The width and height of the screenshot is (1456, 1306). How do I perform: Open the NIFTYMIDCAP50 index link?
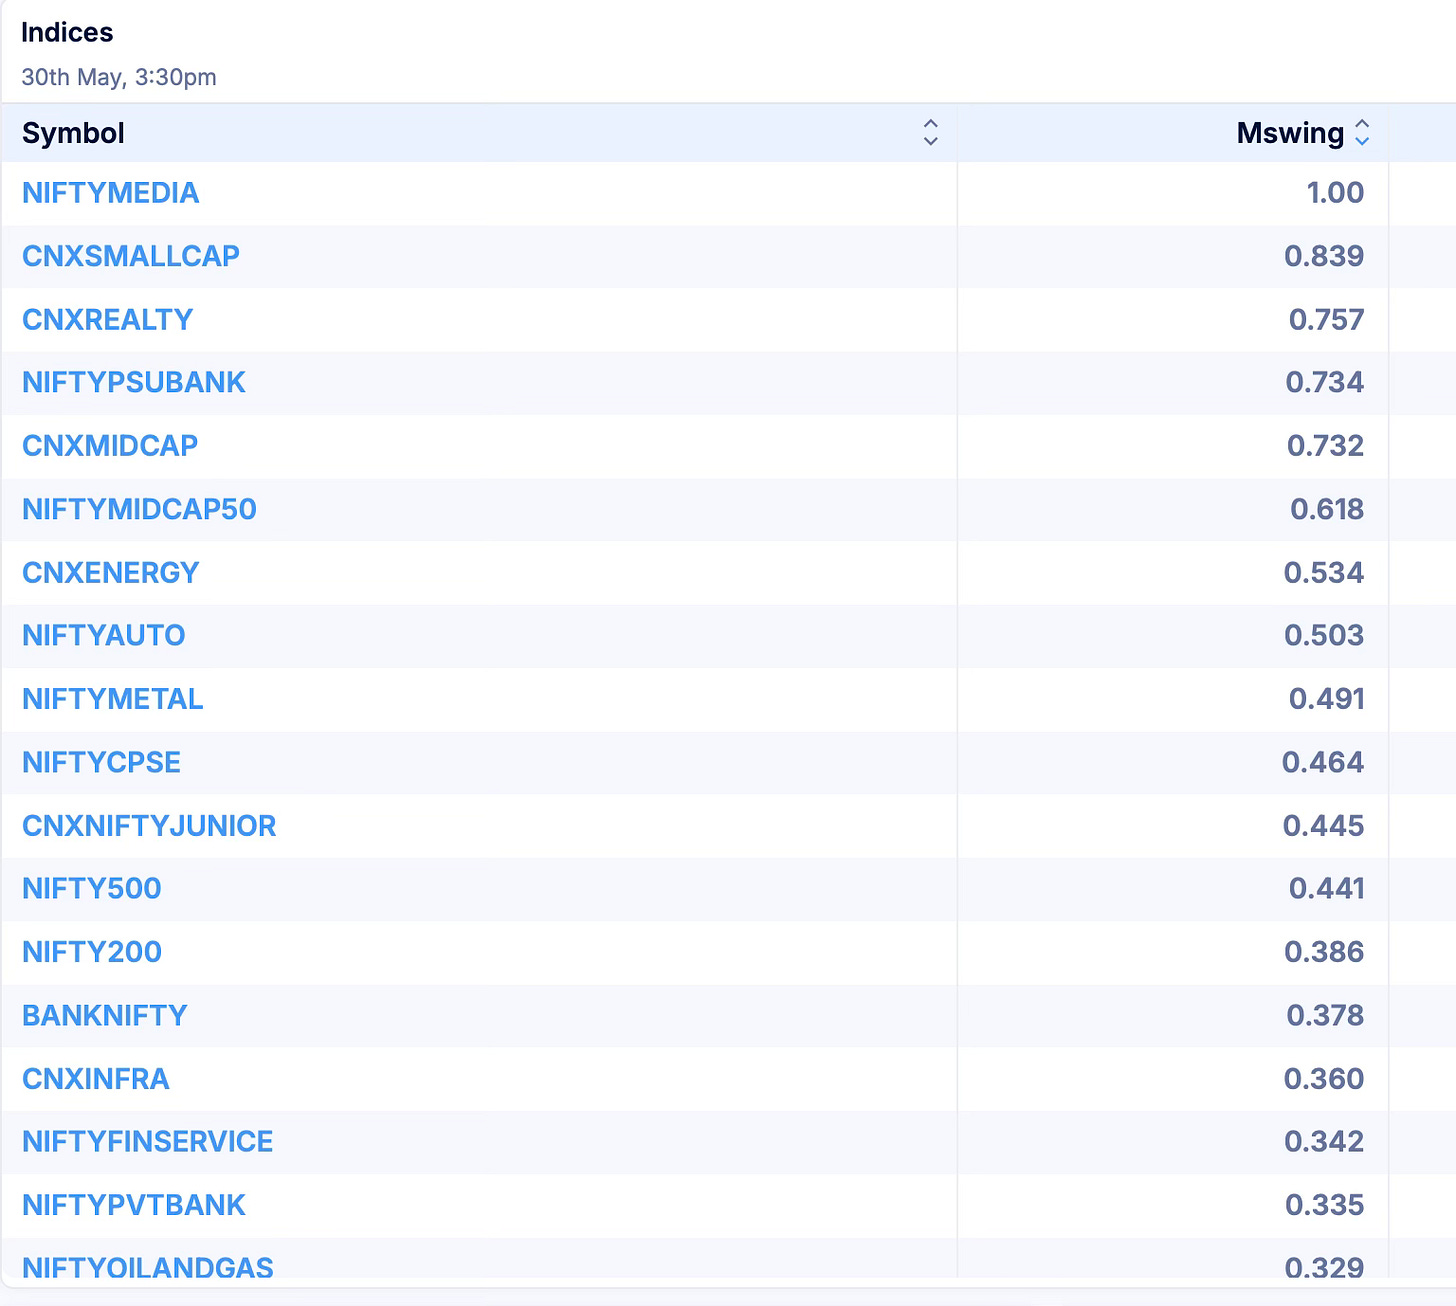139,509
